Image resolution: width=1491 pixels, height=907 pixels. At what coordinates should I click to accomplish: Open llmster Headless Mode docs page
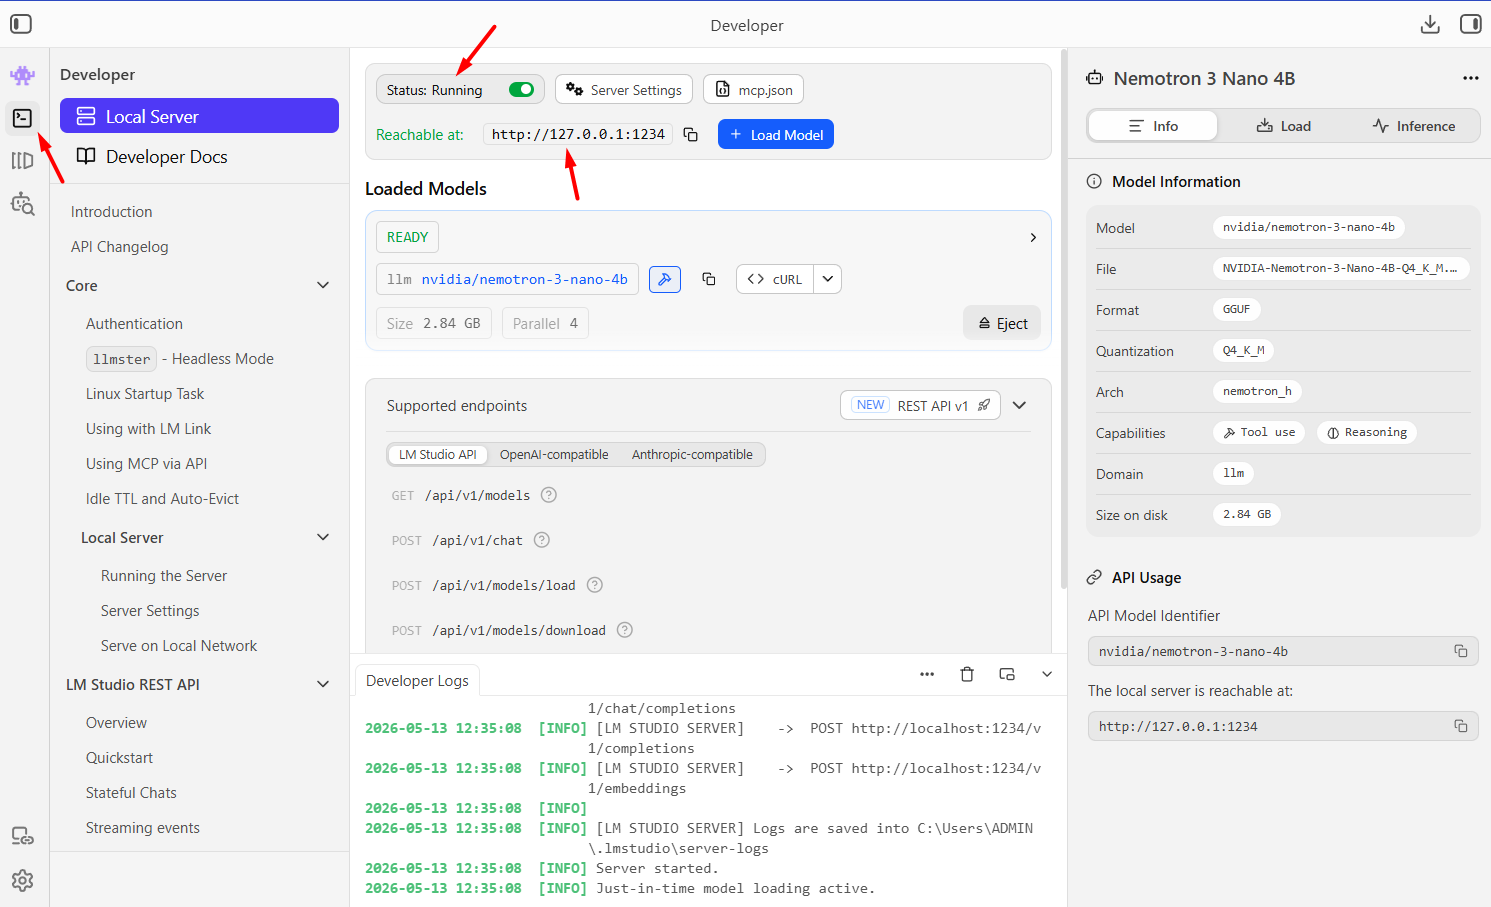(180, 359)
